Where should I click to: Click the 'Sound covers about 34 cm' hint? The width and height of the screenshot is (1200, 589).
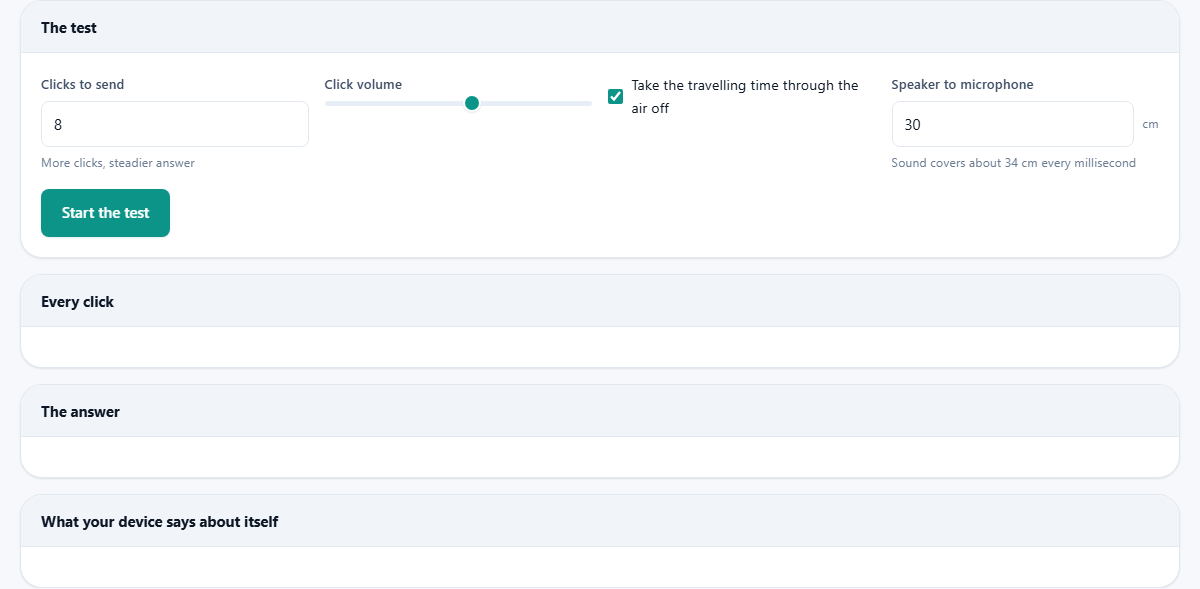1014,163
